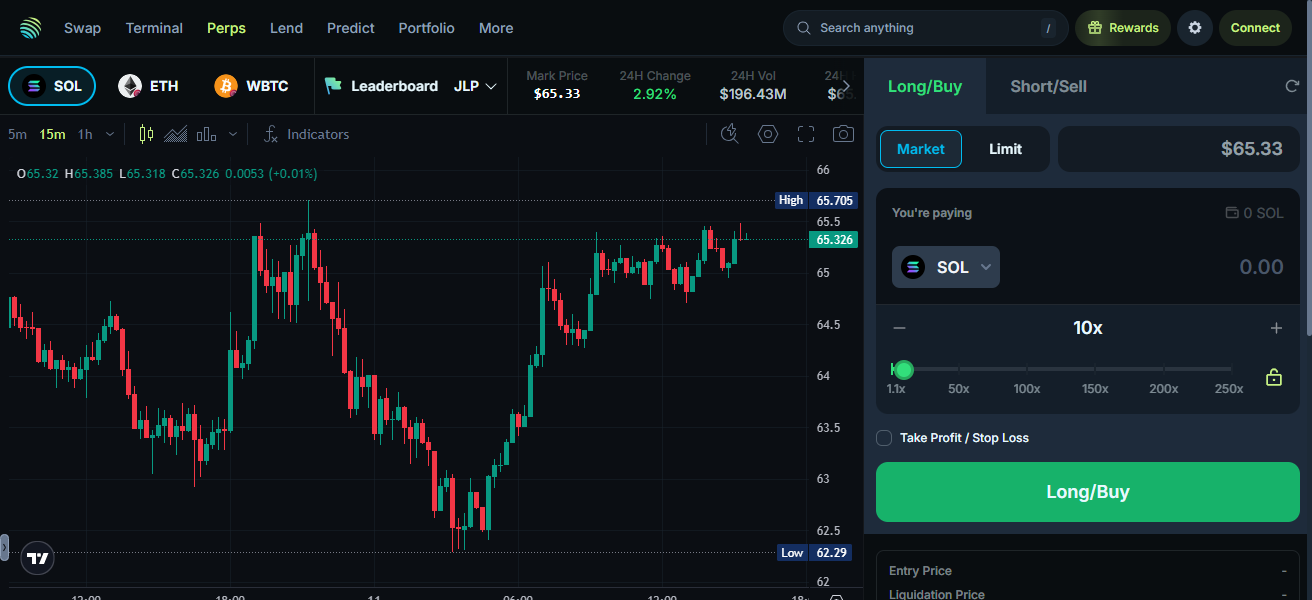Image resolution: width=1312 pixels, height=600 pixels.
Task: Click the paying amount 0.00 field
Action: 1261,267
